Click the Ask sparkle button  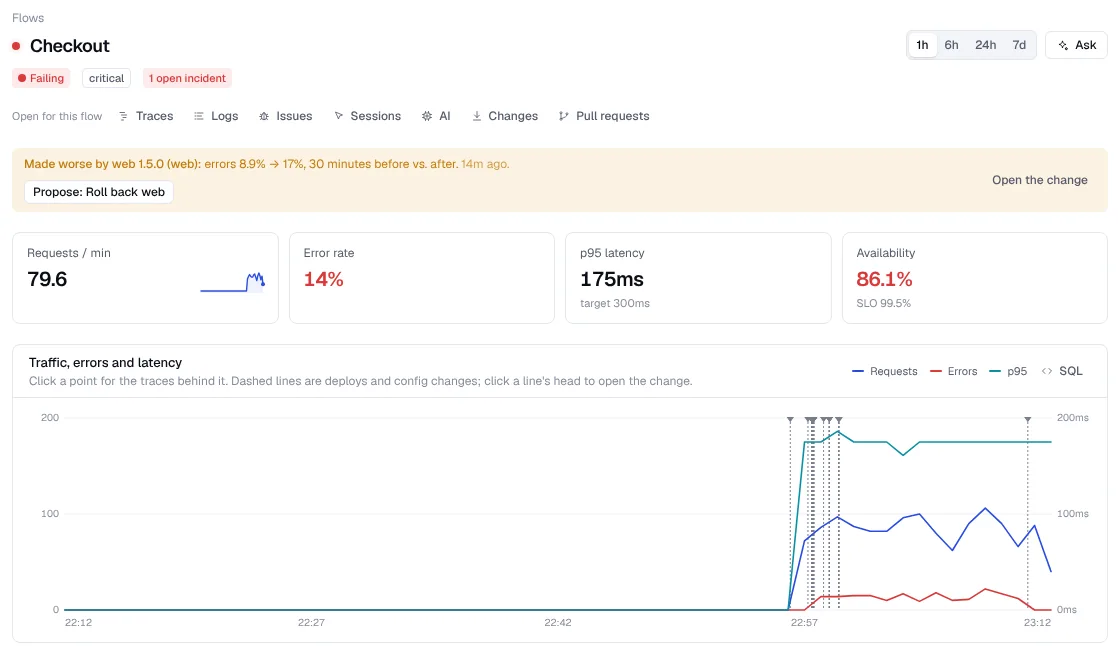coord(1076,45)
